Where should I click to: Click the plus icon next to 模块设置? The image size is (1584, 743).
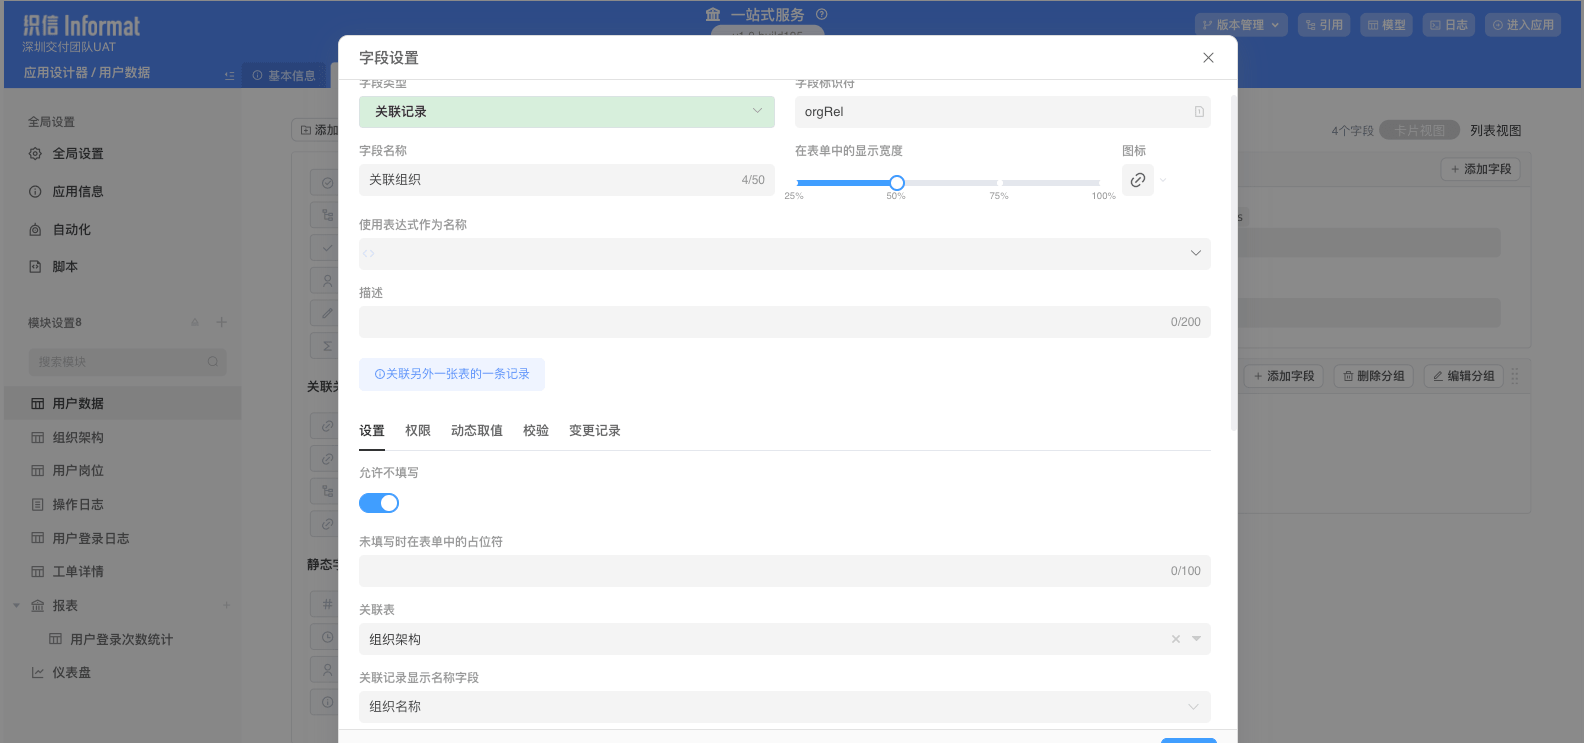tap(222, 322)
